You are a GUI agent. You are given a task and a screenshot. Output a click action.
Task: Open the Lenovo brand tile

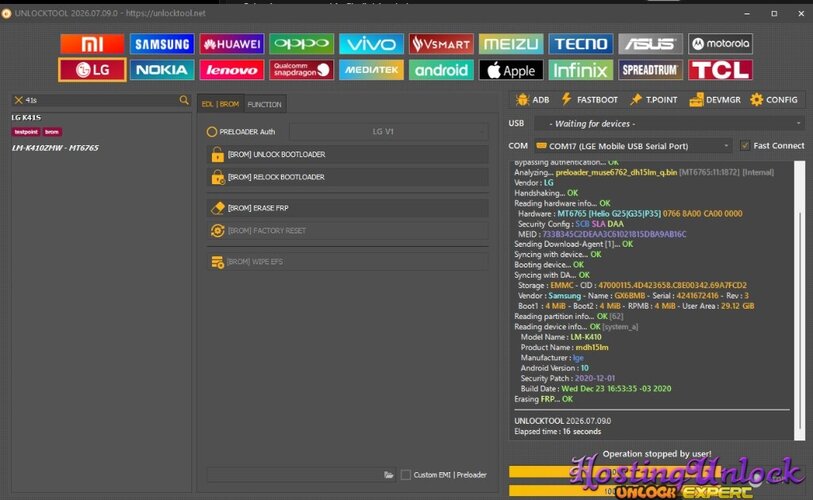point(232,70)
